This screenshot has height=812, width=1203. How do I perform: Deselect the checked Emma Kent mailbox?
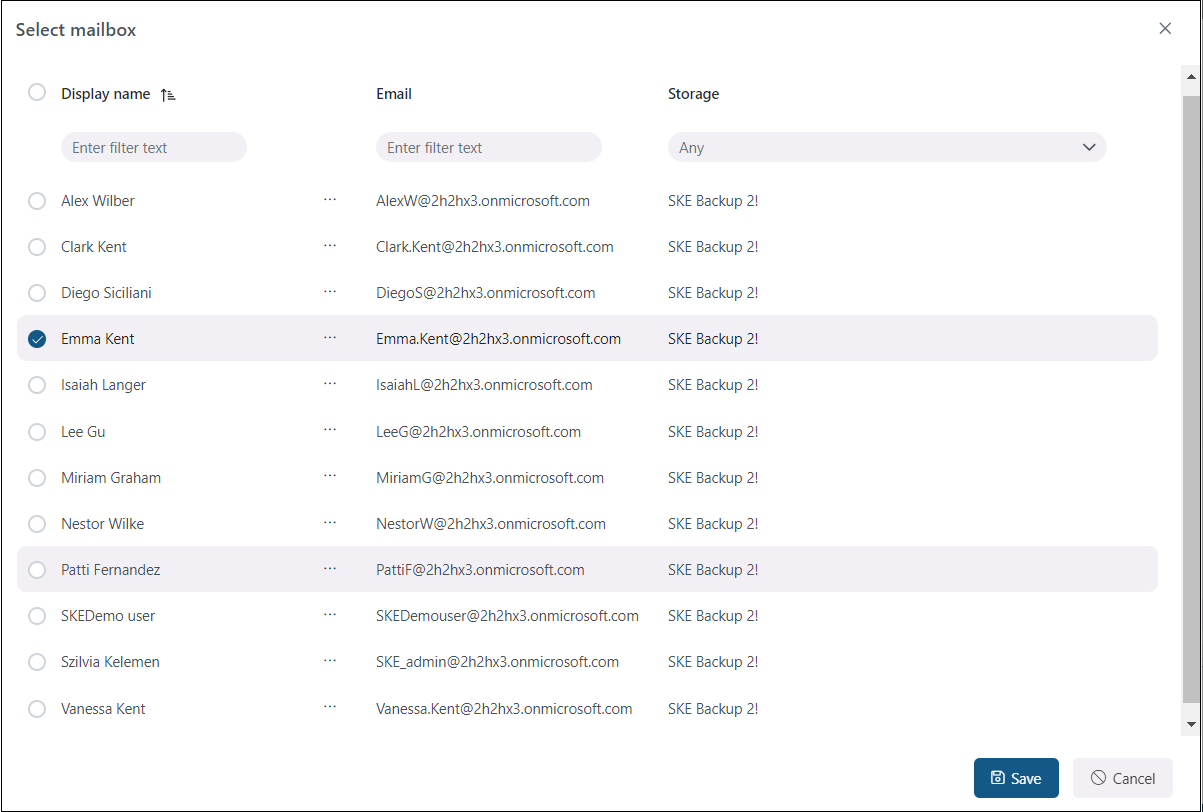(37, 339)
